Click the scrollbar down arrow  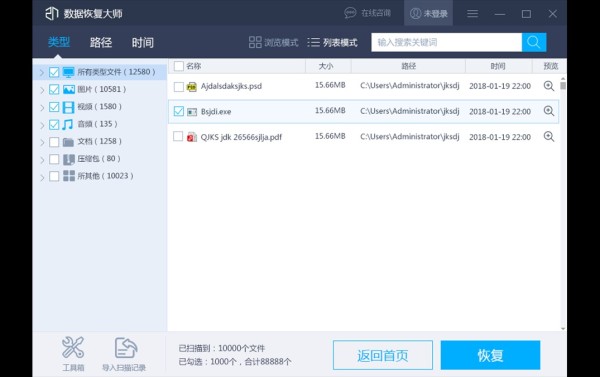(x=562, y=328)
